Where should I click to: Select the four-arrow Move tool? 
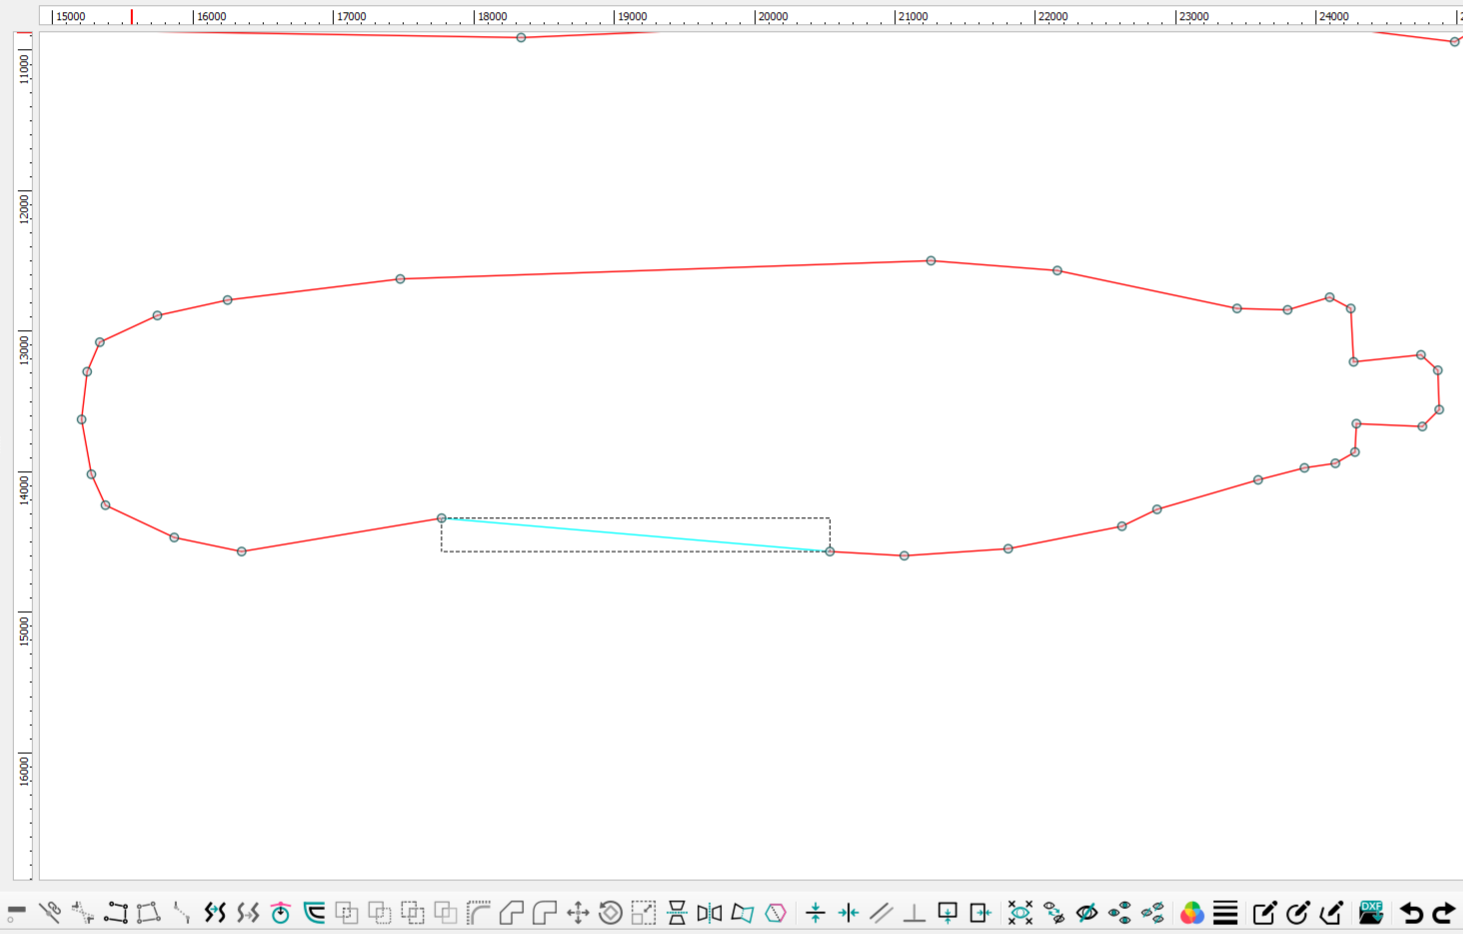click(577, 912)
